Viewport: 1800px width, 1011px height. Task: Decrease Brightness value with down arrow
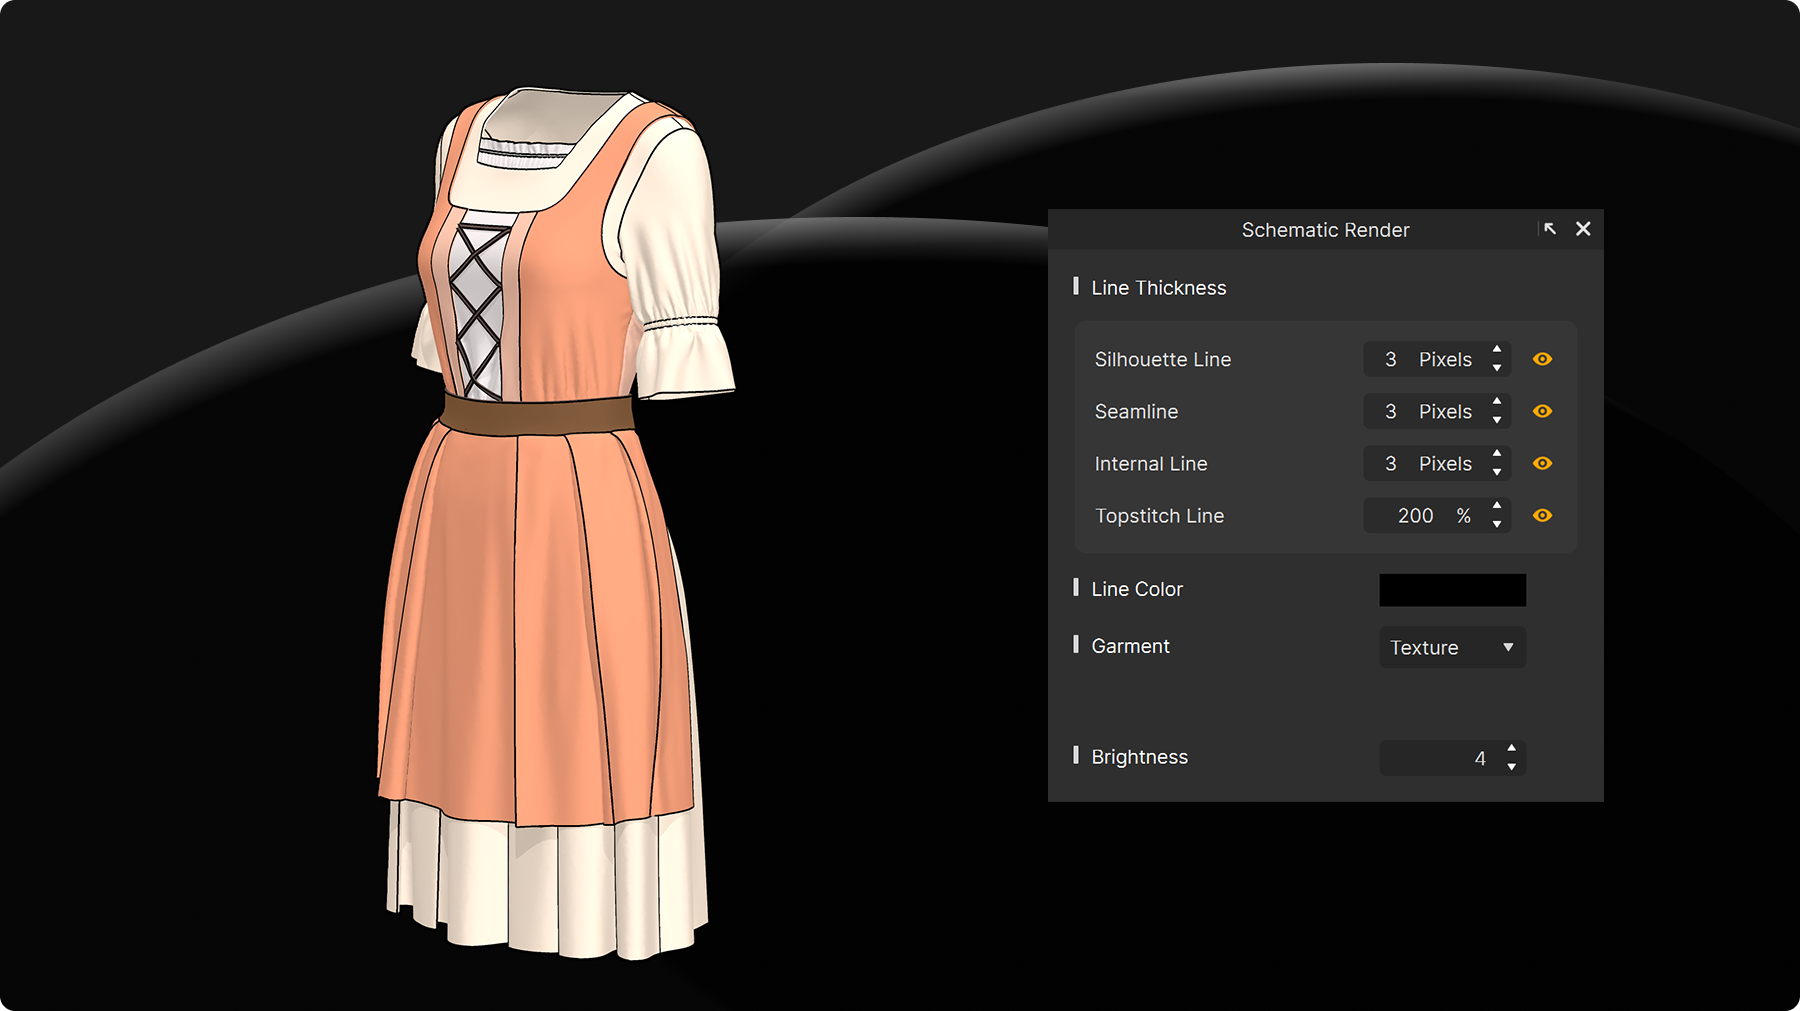1511,767
